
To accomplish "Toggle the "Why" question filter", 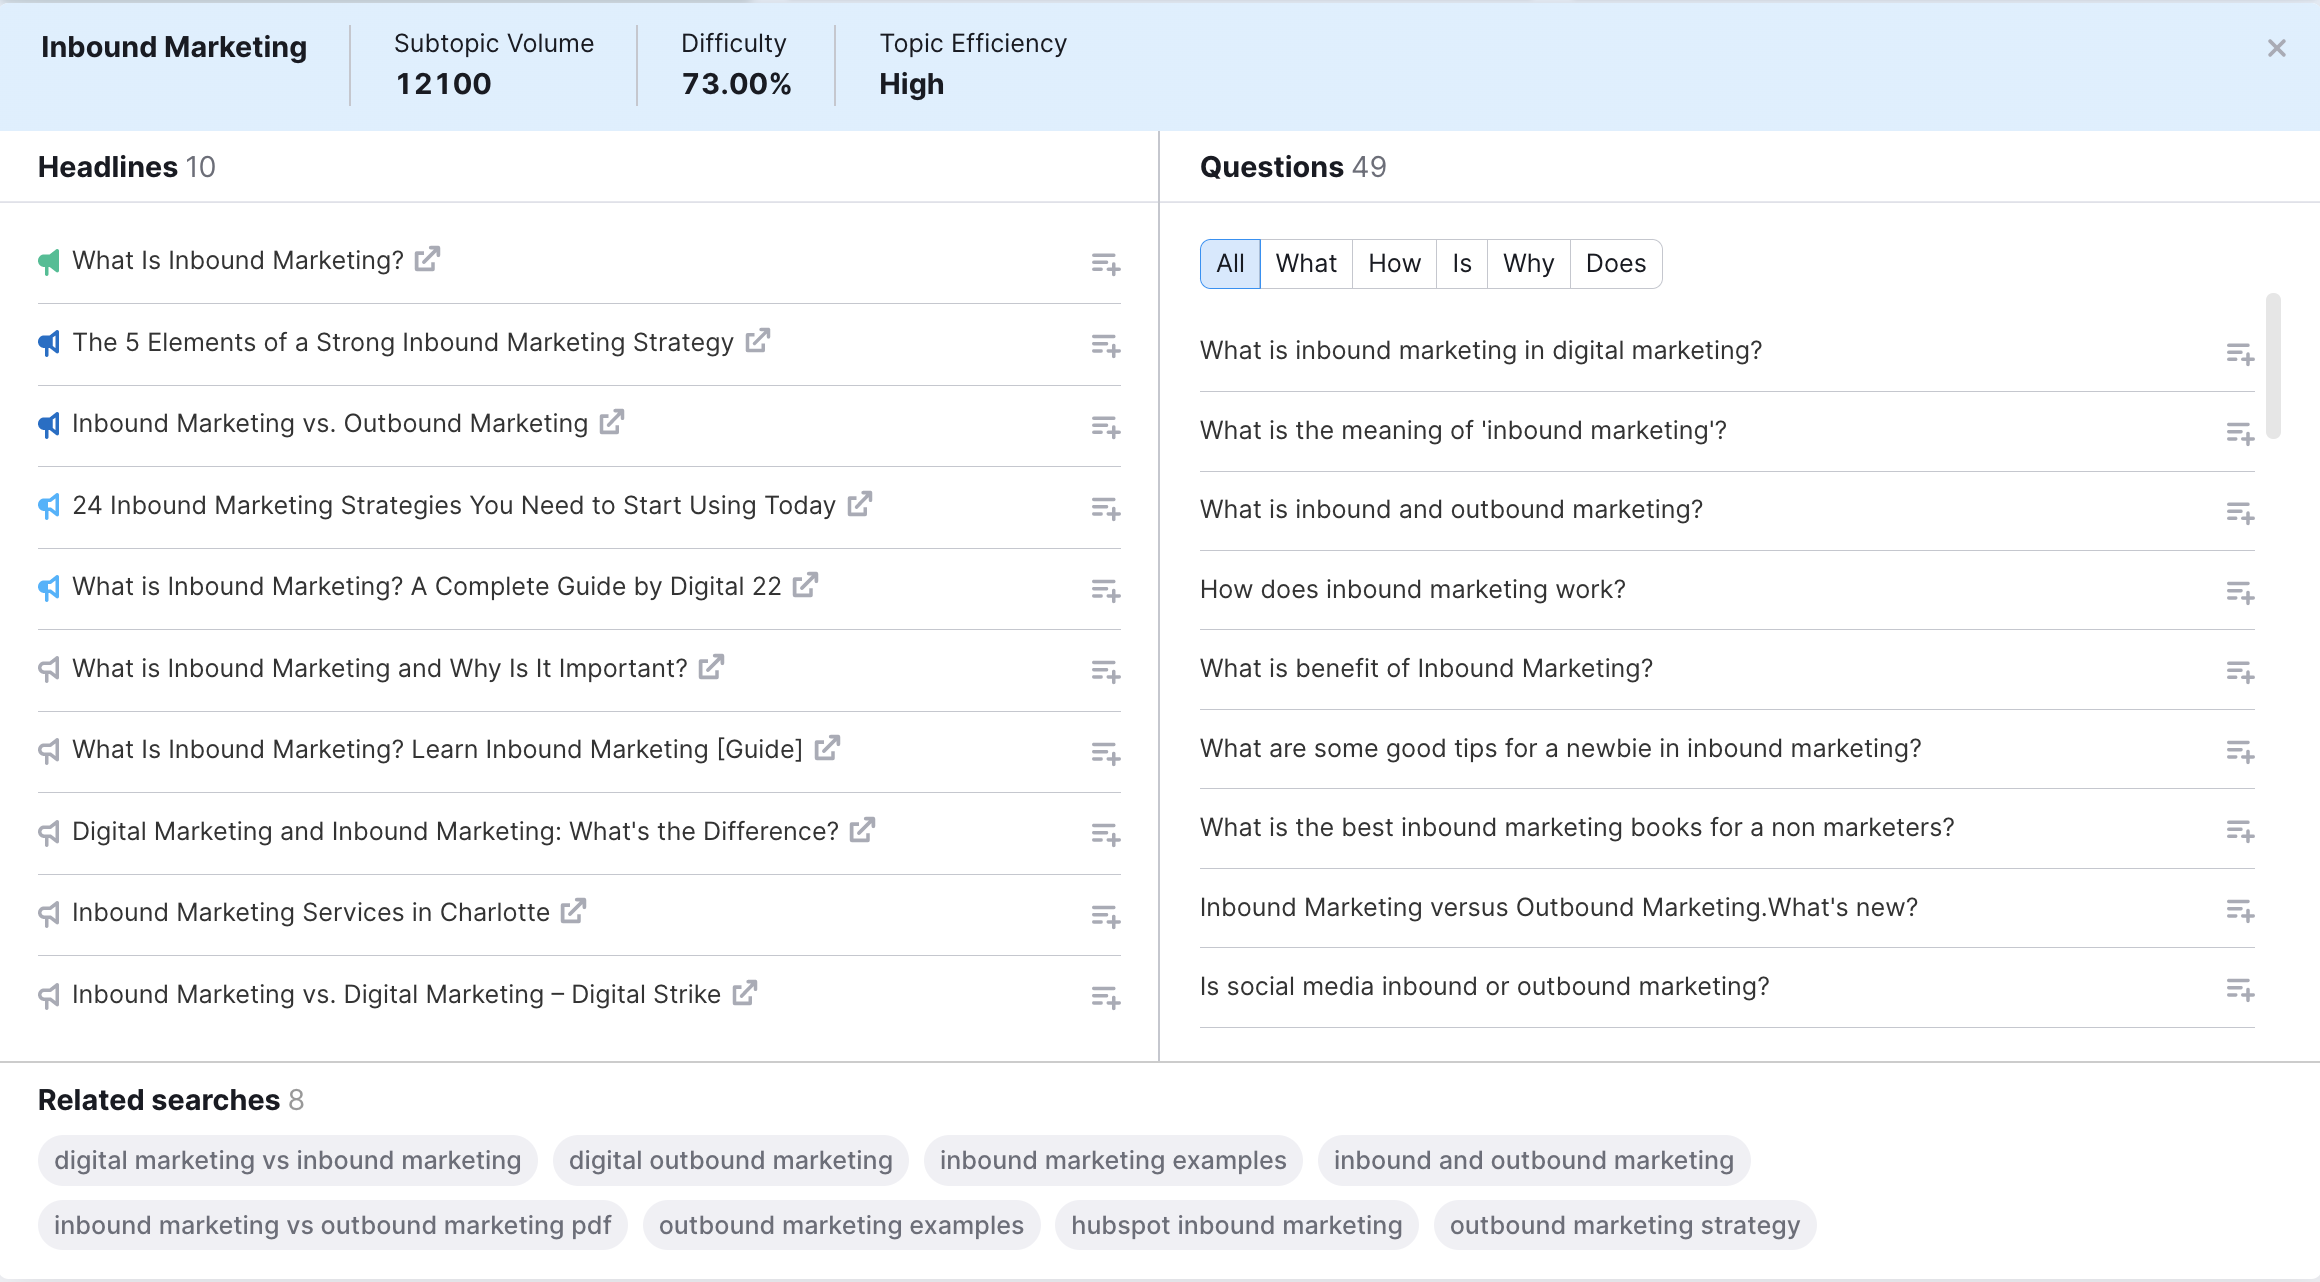I will 1528,263.
